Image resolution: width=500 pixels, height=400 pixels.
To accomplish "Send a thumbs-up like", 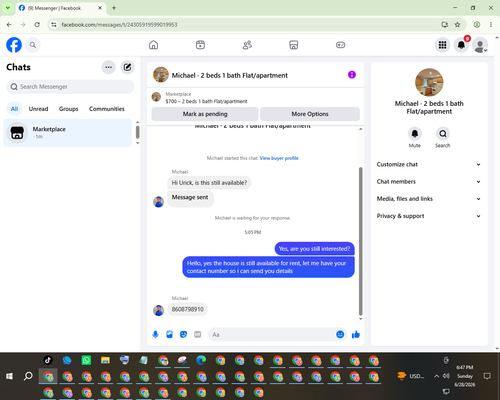I will tap(356, 334).
